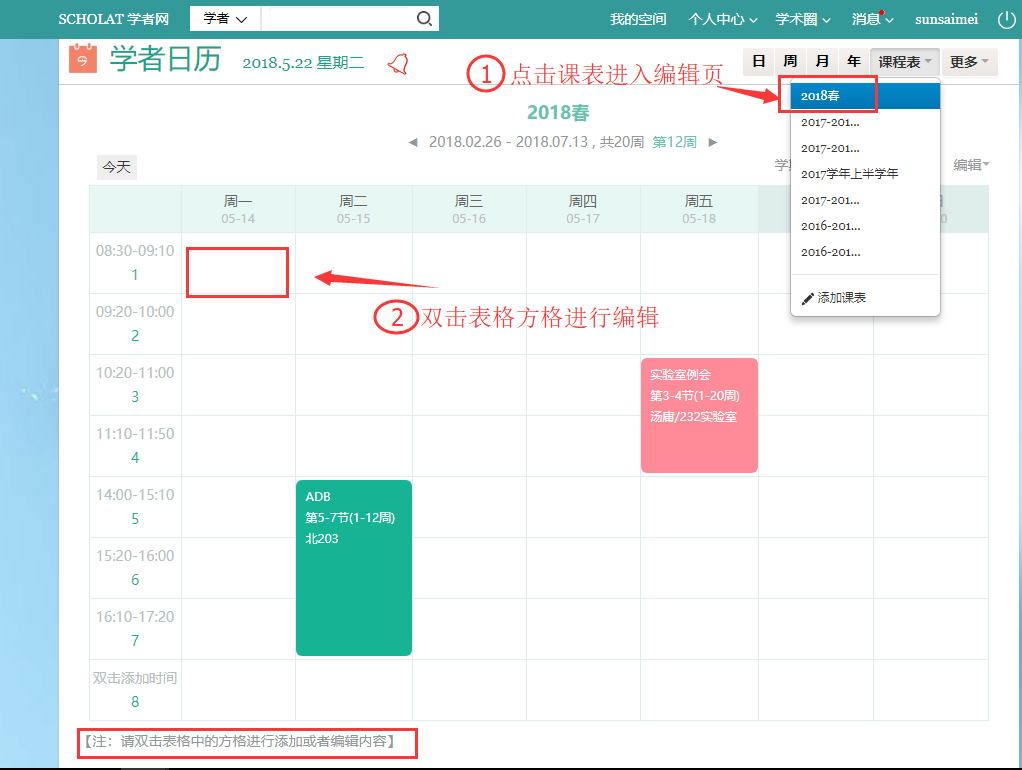Go to next week with right arrow
The width and height of the screenshot is (1022, 770).
[x=713, y=142]
